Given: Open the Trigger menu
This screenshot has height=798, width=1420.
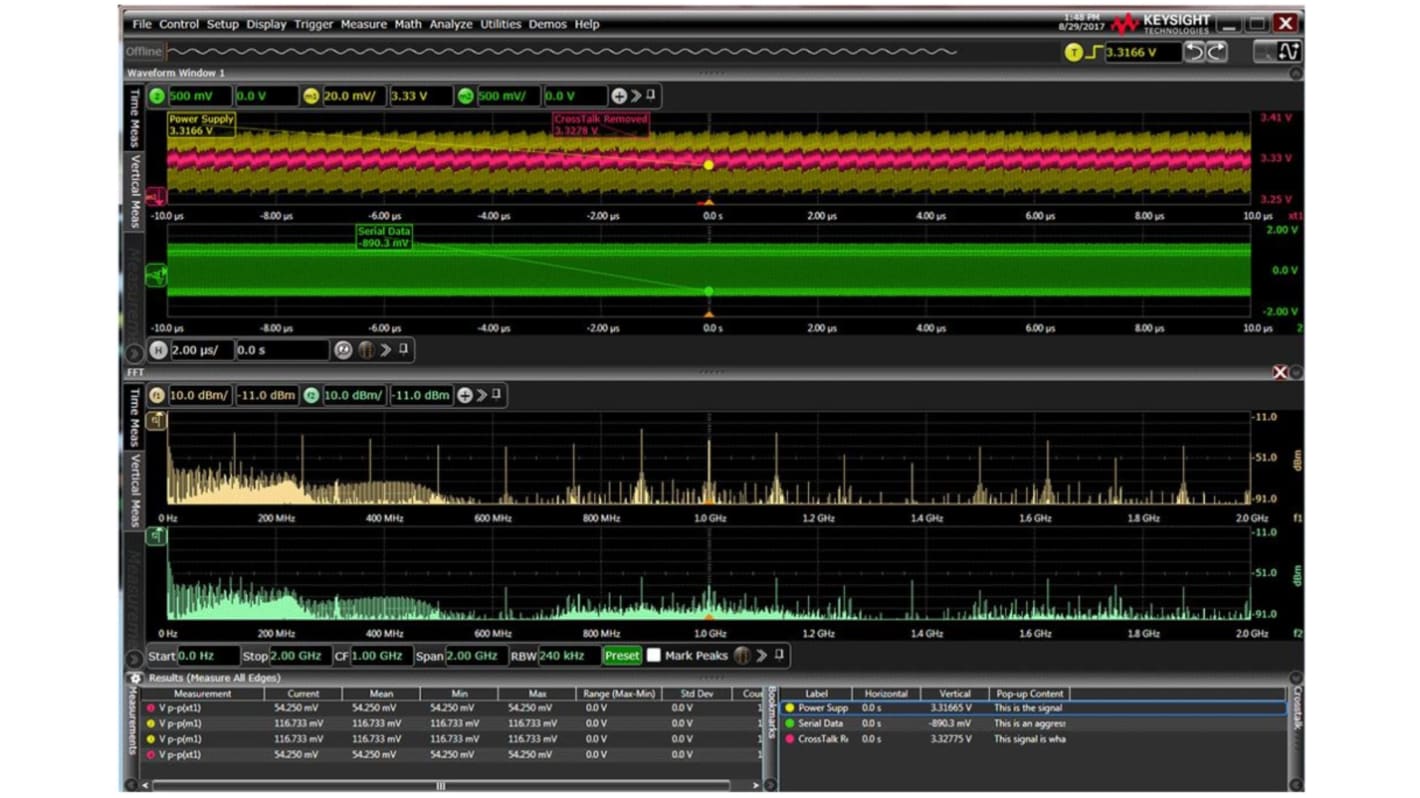Looking at the screenshot, I should [313, 24].
